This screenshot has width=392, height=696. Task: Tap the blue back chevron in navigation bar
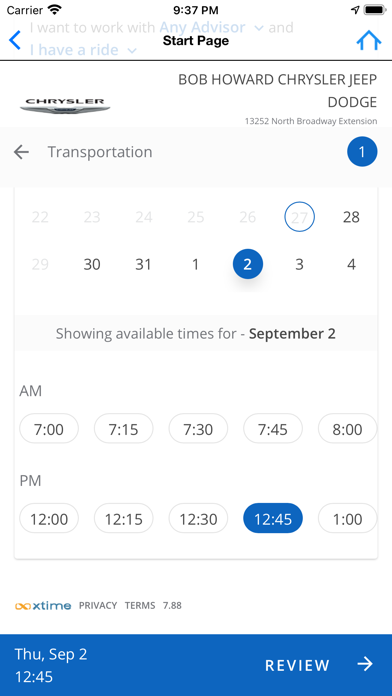click(15, 40)
